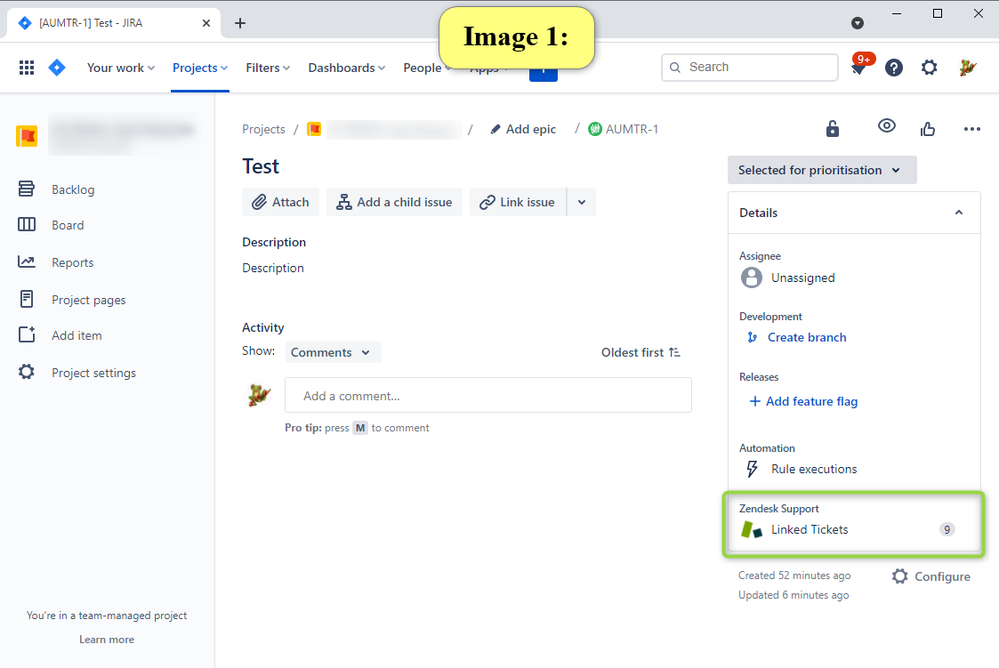Click the Linked Tickets count badge 9

(x=947, y=530)
